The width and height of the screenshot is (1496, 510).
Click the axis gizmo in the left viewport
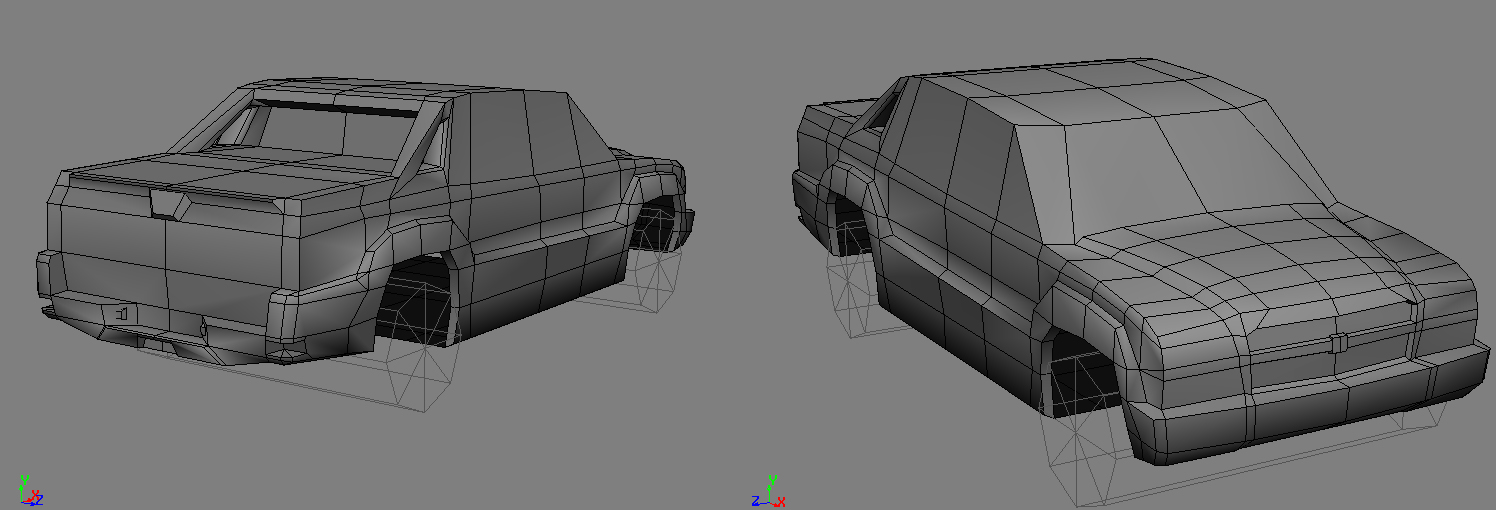point(29,492)
